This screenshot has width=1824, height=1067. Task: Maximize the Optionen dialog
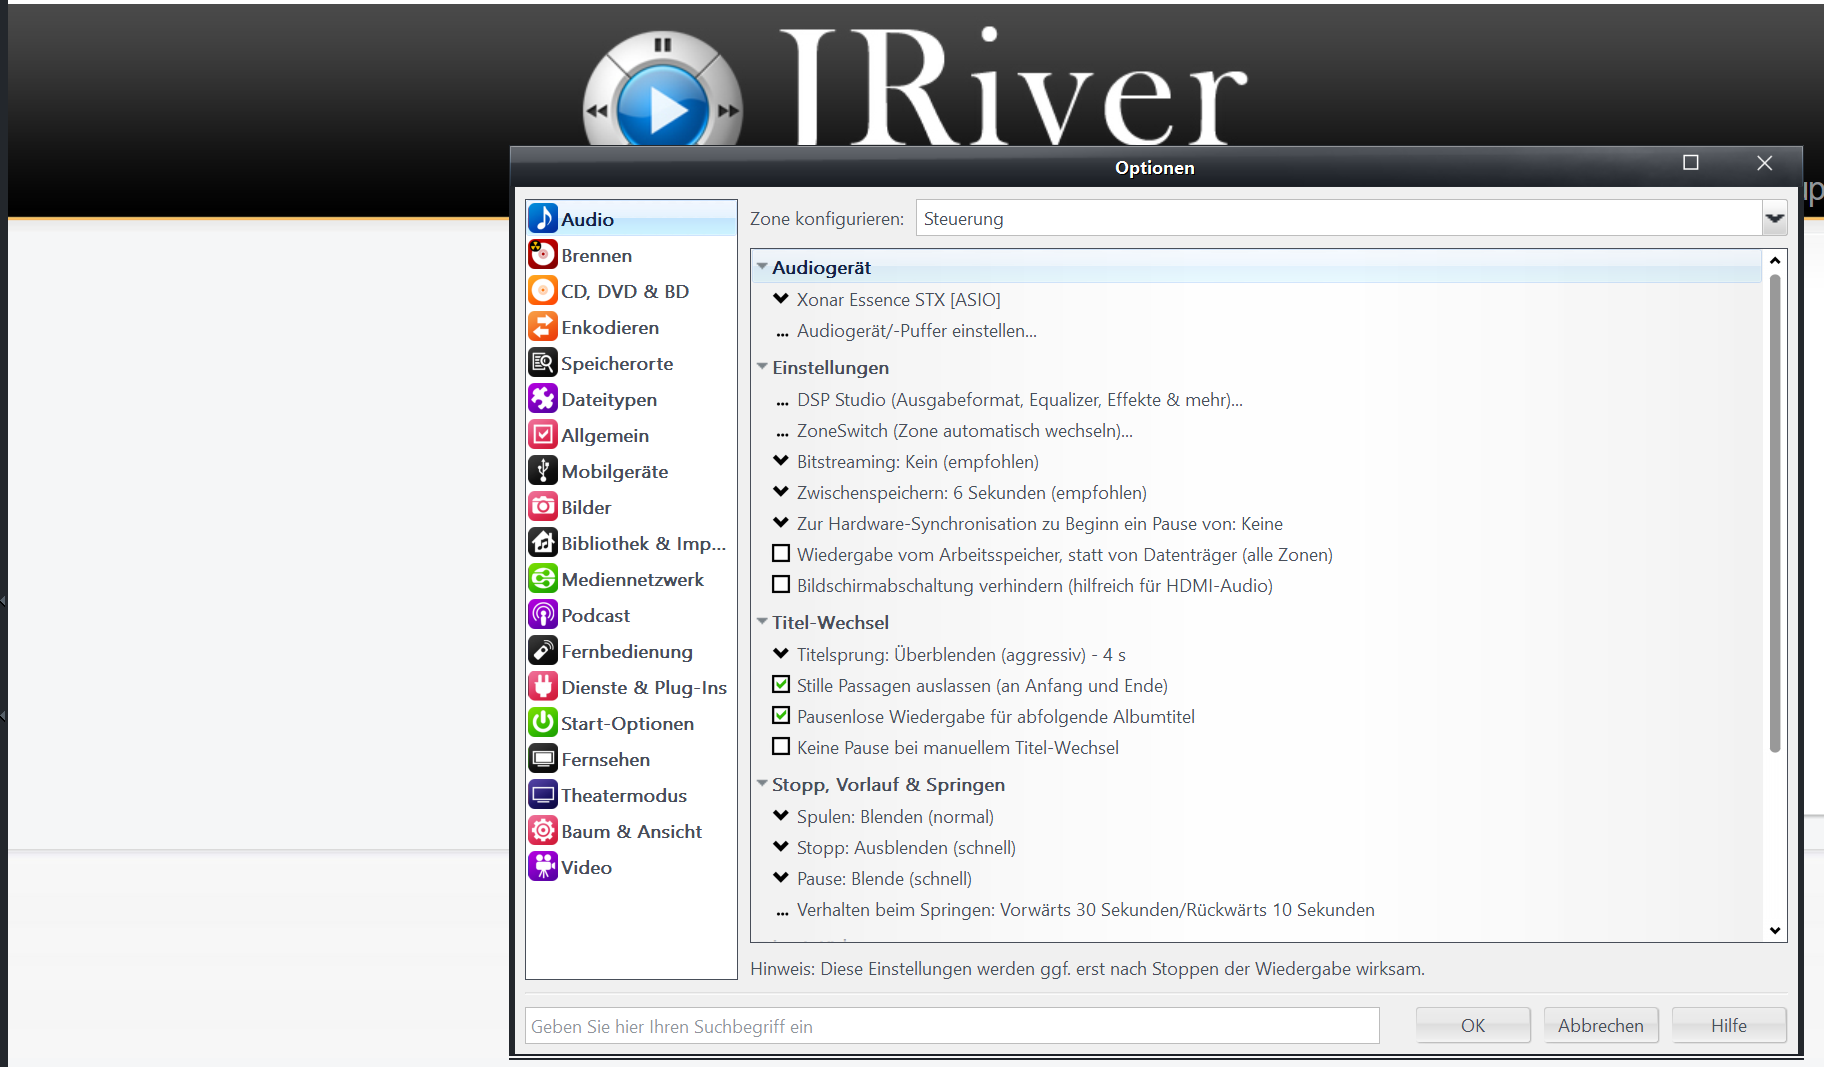pyautogui.click(x=1691, y=163)
